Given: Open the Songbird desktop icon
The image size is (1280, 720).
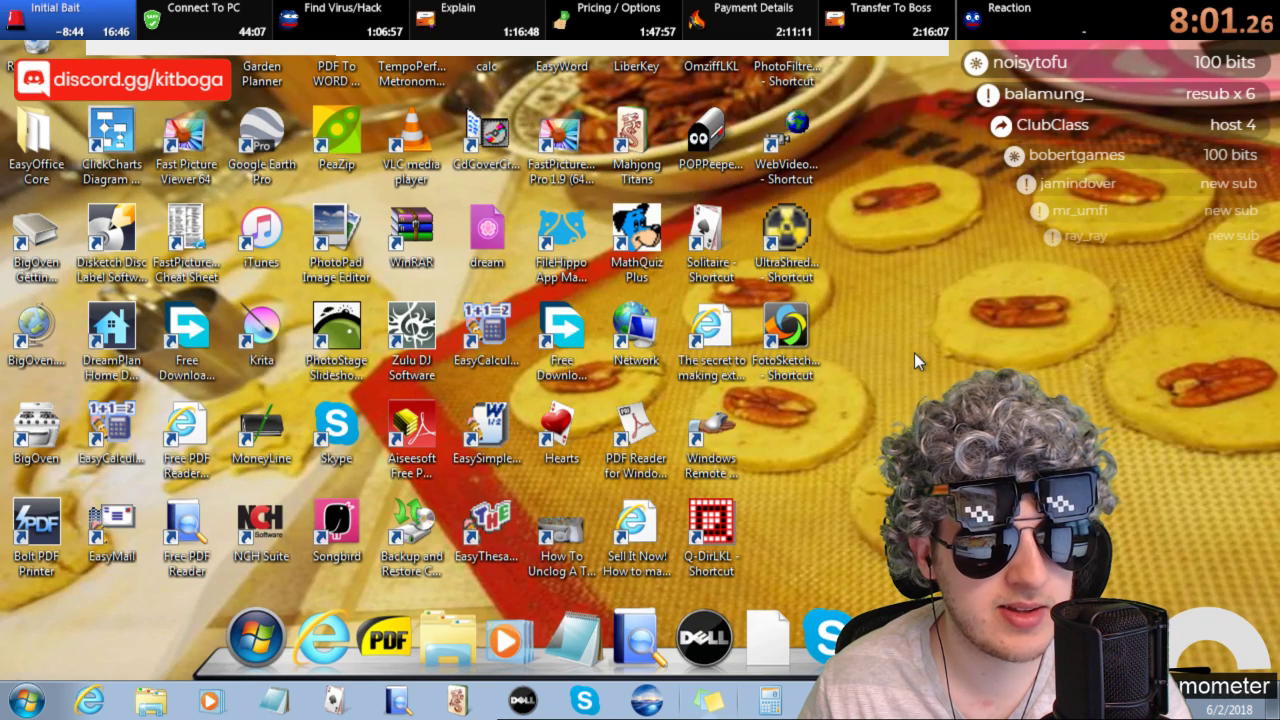Looking at the screenshot, I should [x=336, y=523].
